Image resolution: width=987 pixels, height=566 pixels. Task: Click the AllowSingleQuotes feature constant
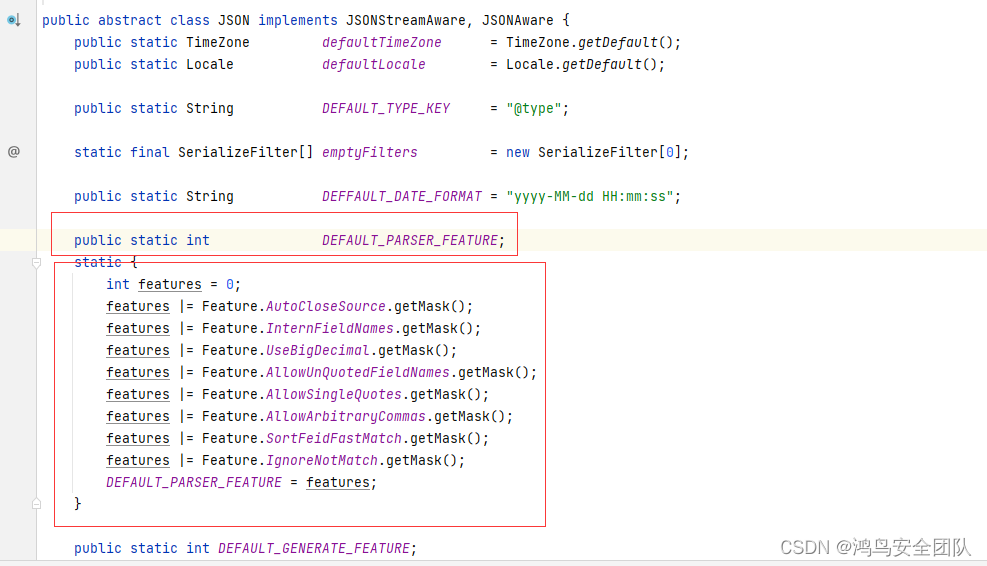333,394
